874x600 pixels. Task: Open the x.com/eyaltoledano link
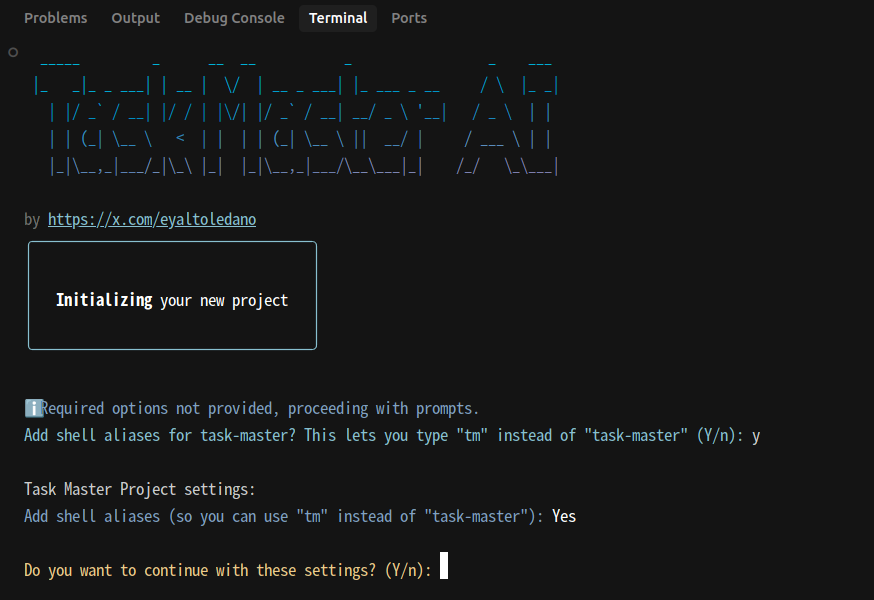(152, 220)
